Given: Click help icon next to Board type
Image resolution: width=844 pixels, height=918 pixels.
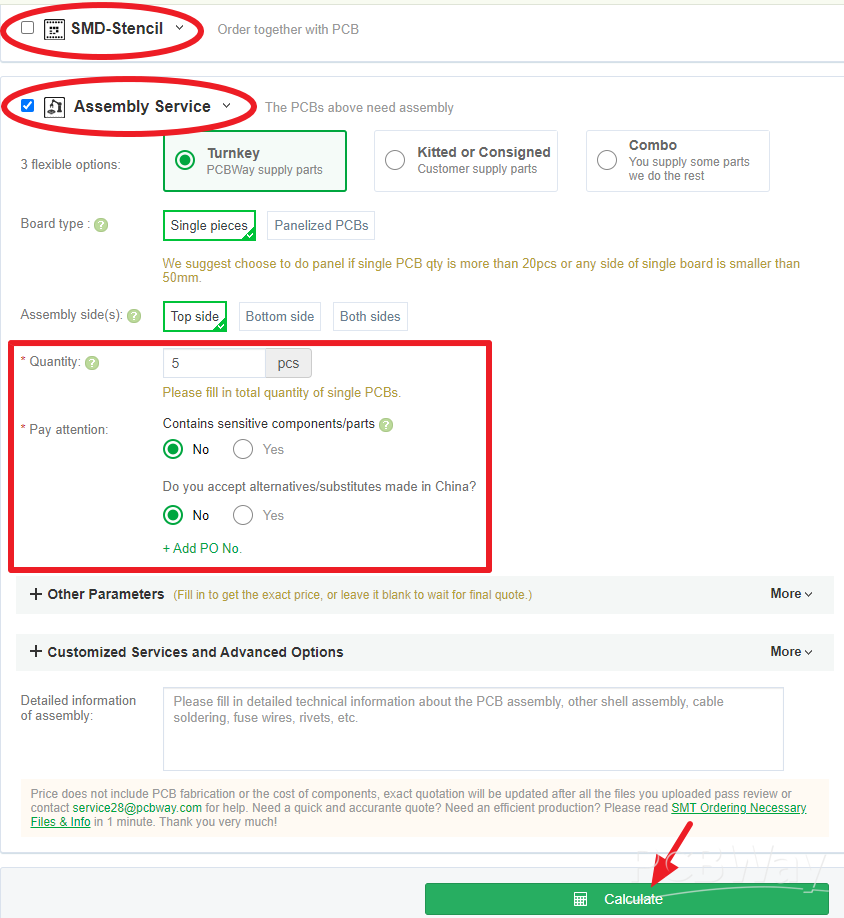Looking at the screenshot, I should (x=100, y=225).
